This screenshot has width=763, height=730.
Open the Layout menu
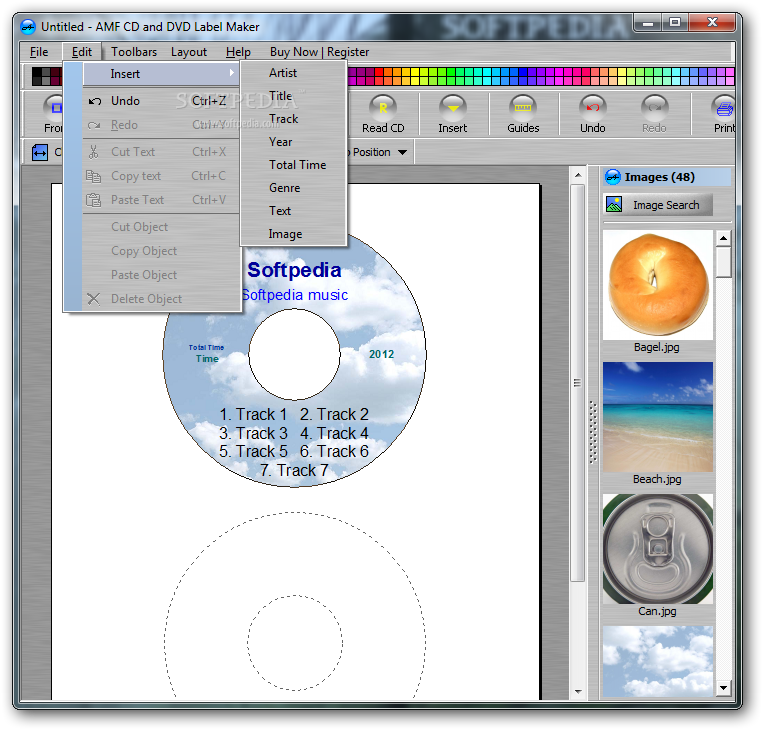[189, 52]
